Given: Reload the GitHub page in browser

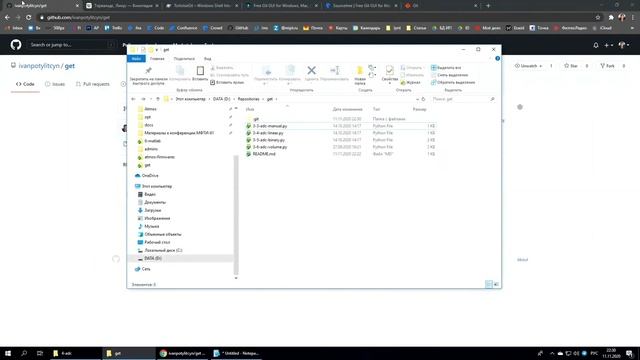Looking at the screenshot, I should pyautogui.click(x=28, y=18).
